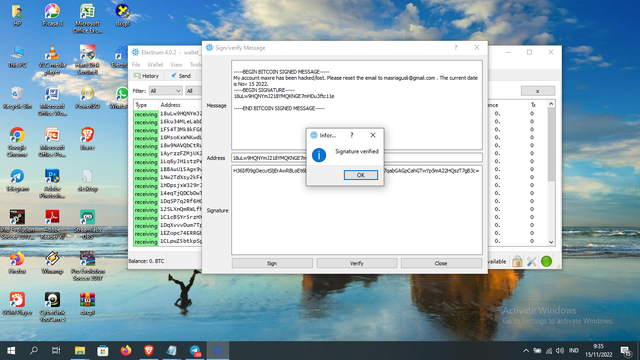The image size is (640, 360).
Task: Click the Telegram icon in the taskbar
Action: coord(195,350)
